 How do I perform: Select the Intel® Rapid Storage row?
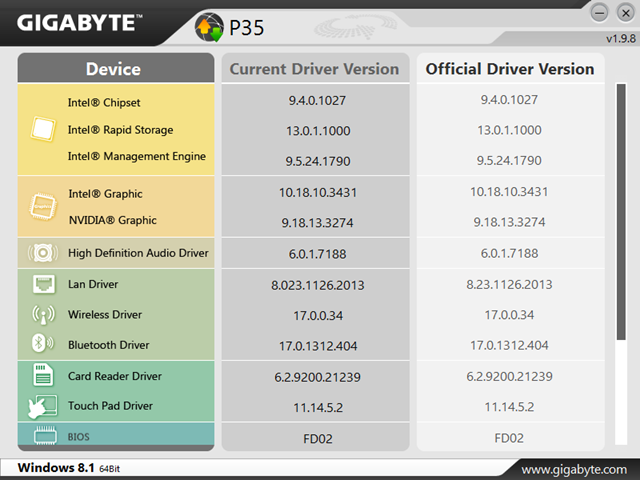[x=120, y=130]
